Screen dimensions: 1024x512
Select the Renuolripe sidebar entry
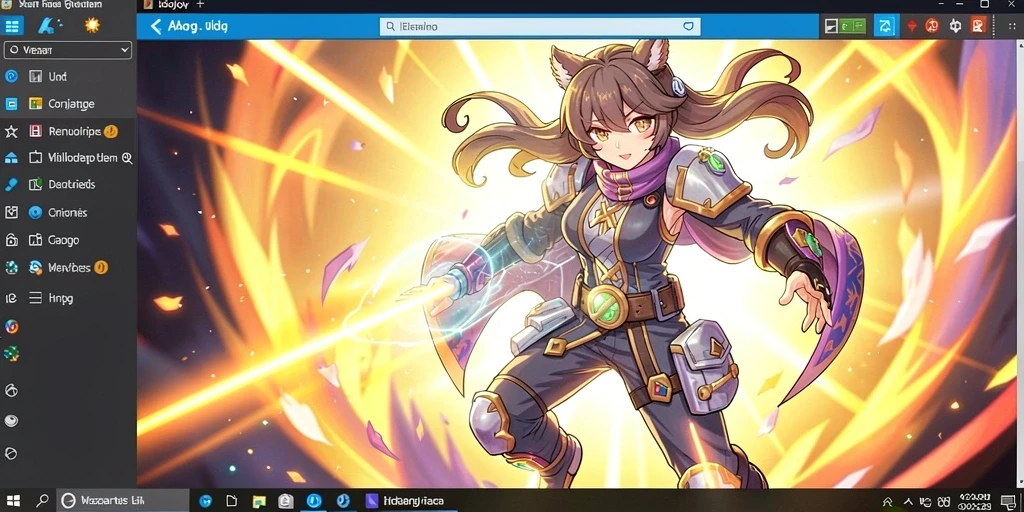coord(74,131)
